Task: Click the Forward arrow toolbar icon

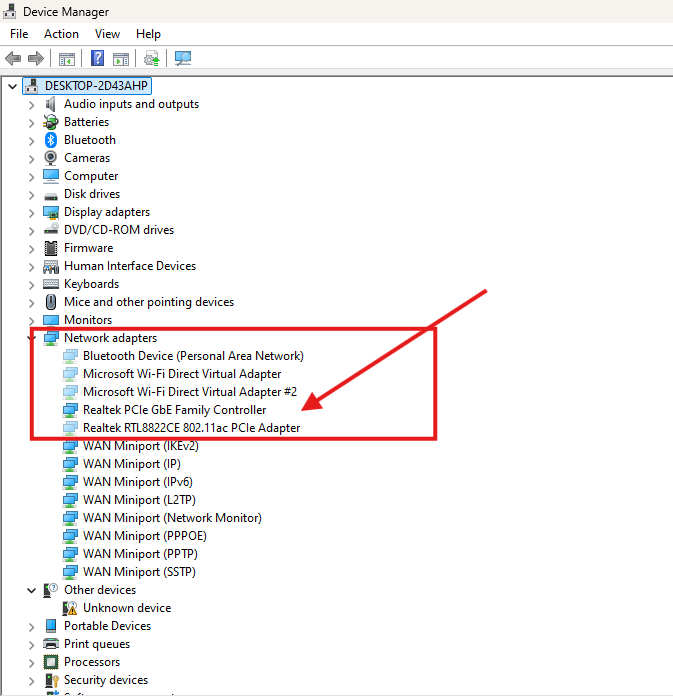Action: tap(36, 58)
